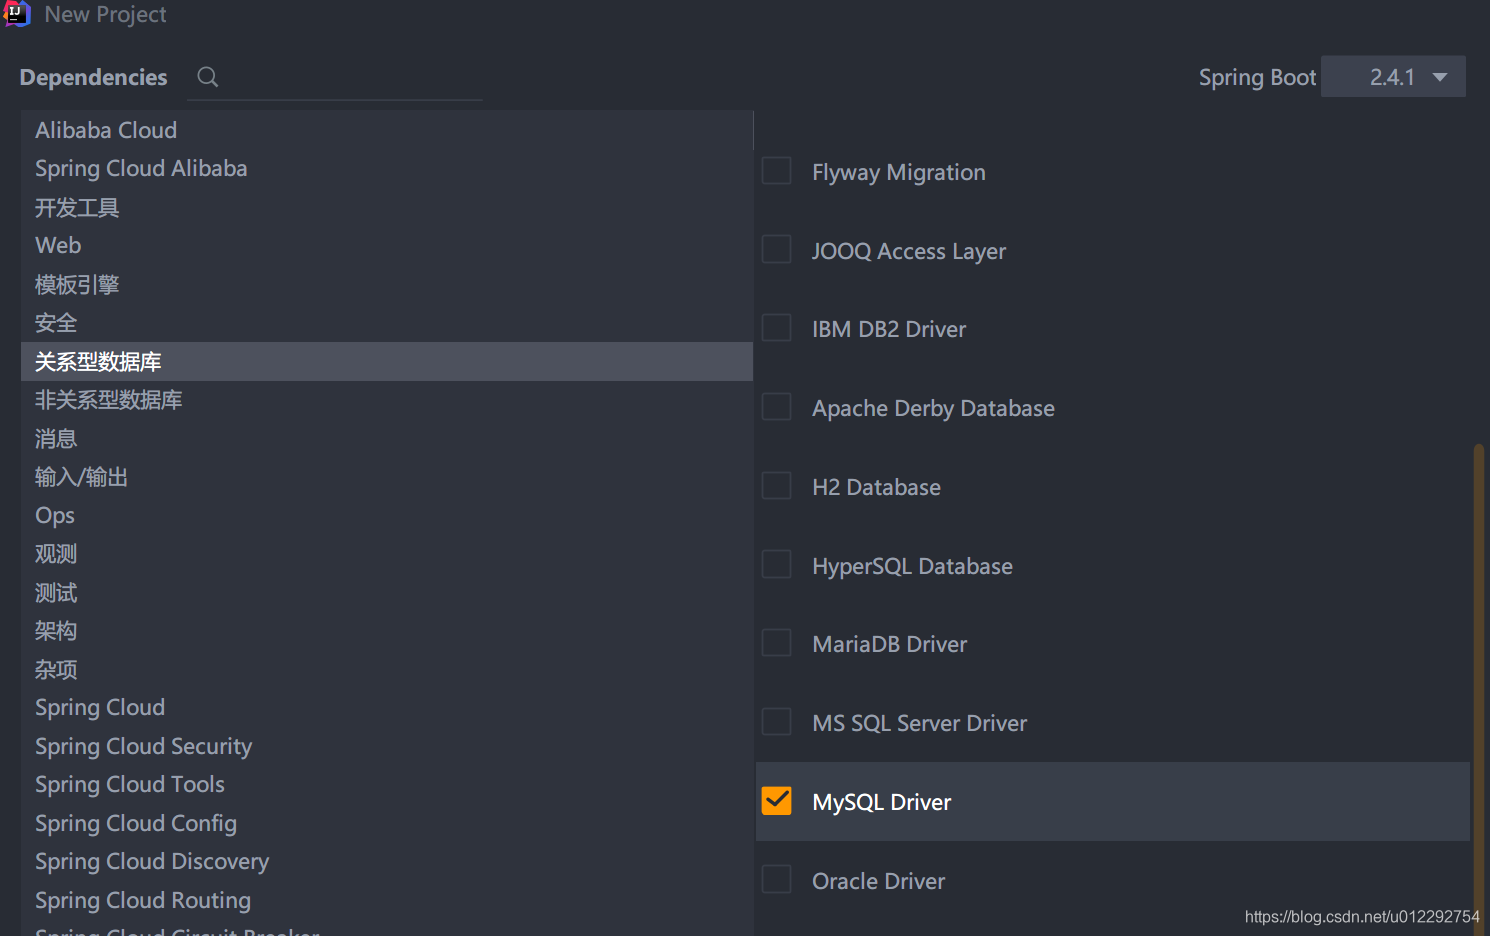Screen dimensions: 1490x936
Task: Enable the JOOQ Access Layer dependency
Action: click(777, 249)
